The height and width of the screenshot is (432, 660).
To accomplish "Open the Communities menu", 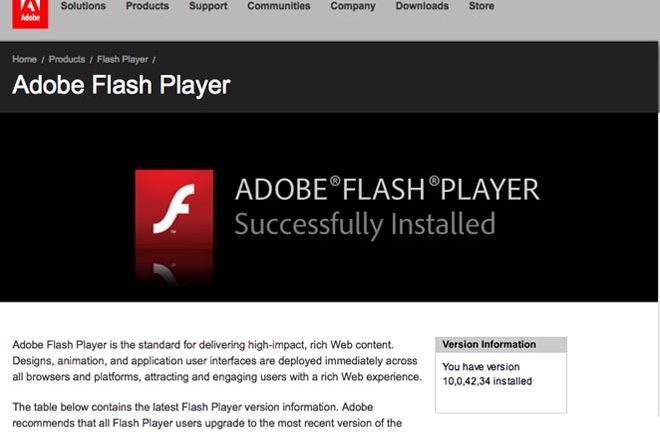I will pyautogui.click(x=279, y=6).
